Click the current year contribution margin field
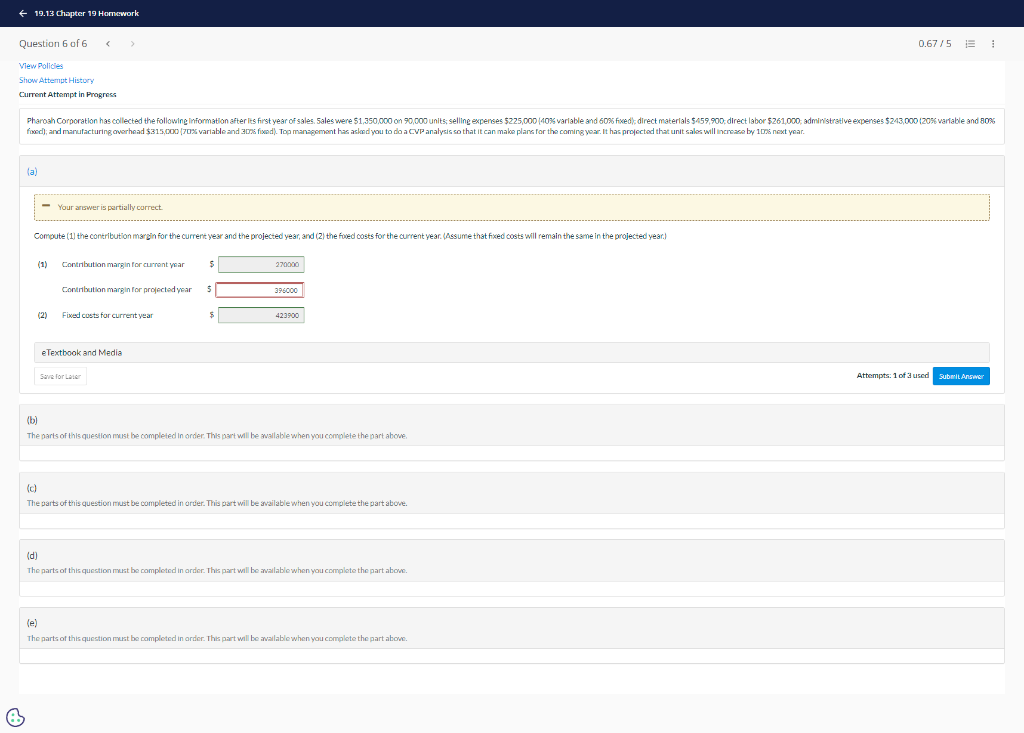The height and width of the screenshot is (733, 1024). click(x=261, y=265)
